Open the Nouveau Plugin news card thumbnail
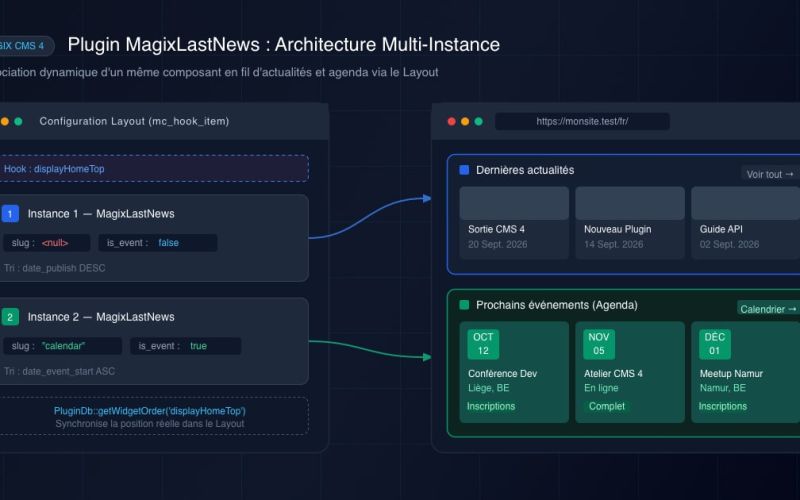The height and width of the screenshot is (500, 800). (630, 203)
